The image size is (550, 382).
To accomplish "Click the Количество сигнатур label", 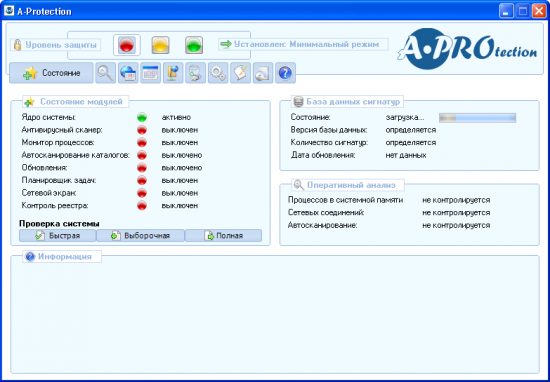I will (x=329, y=143).
